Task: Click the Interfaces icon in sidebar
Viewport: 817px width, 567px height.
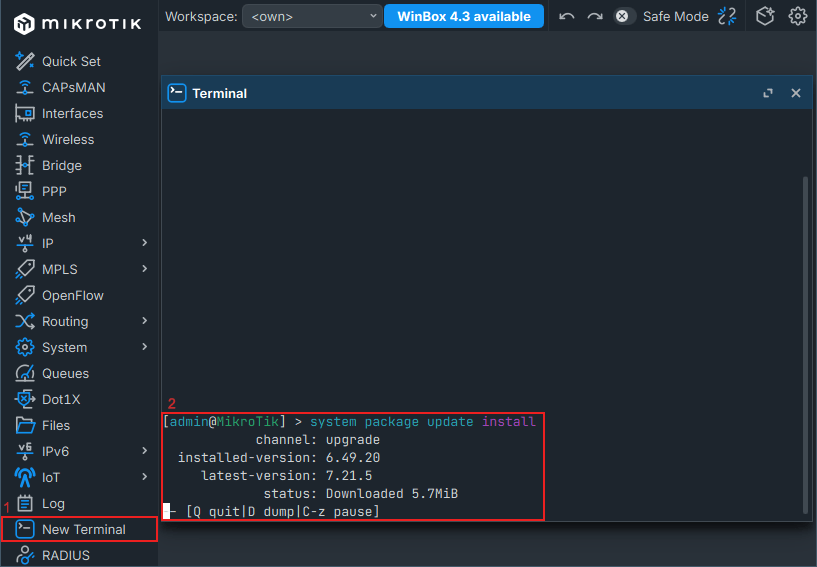Action: tap(24, 113)
